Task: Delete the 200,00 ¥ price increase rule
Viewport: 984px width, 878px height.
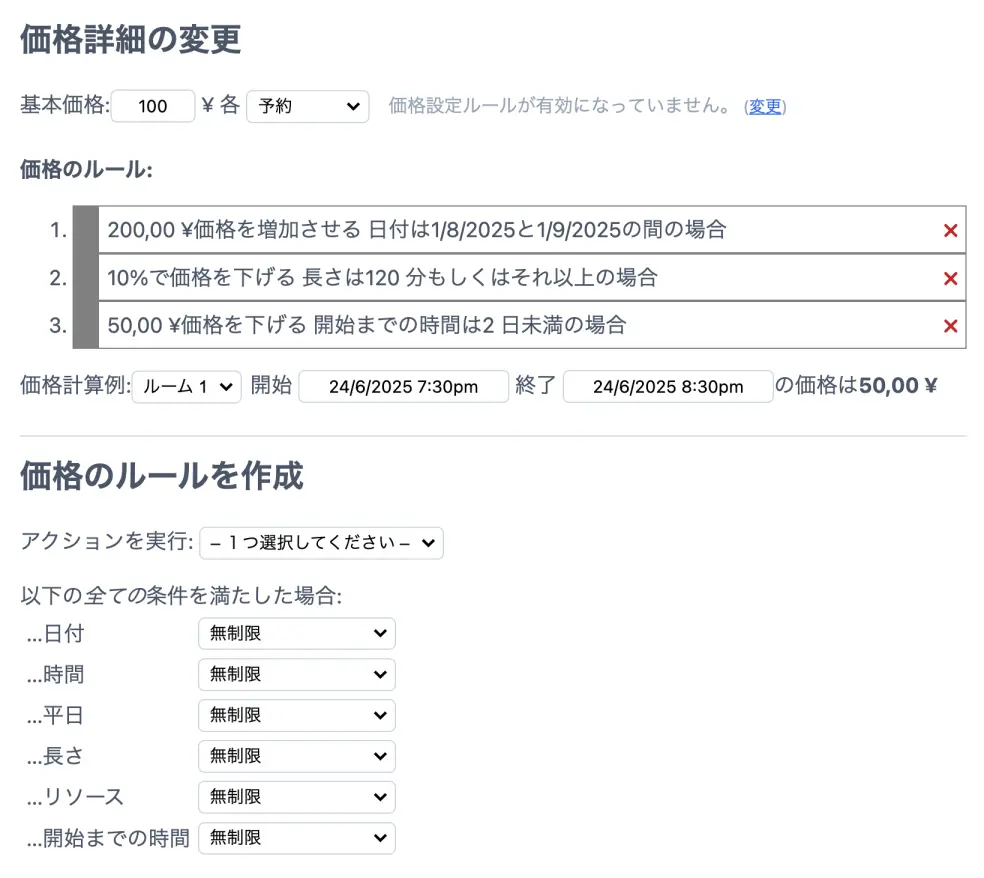Action: (950, 230)
